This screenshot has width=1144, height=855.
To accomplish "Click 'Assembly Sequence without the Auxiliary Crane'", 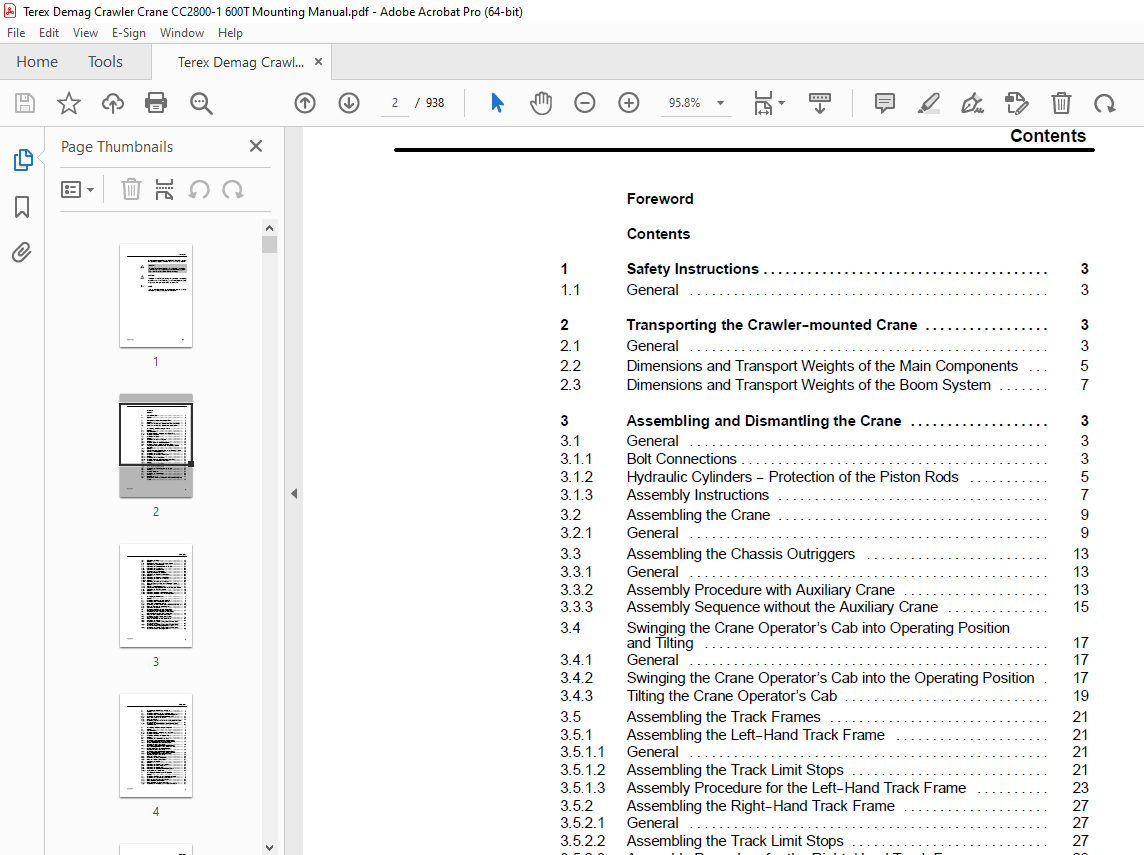I will (782, 607).
